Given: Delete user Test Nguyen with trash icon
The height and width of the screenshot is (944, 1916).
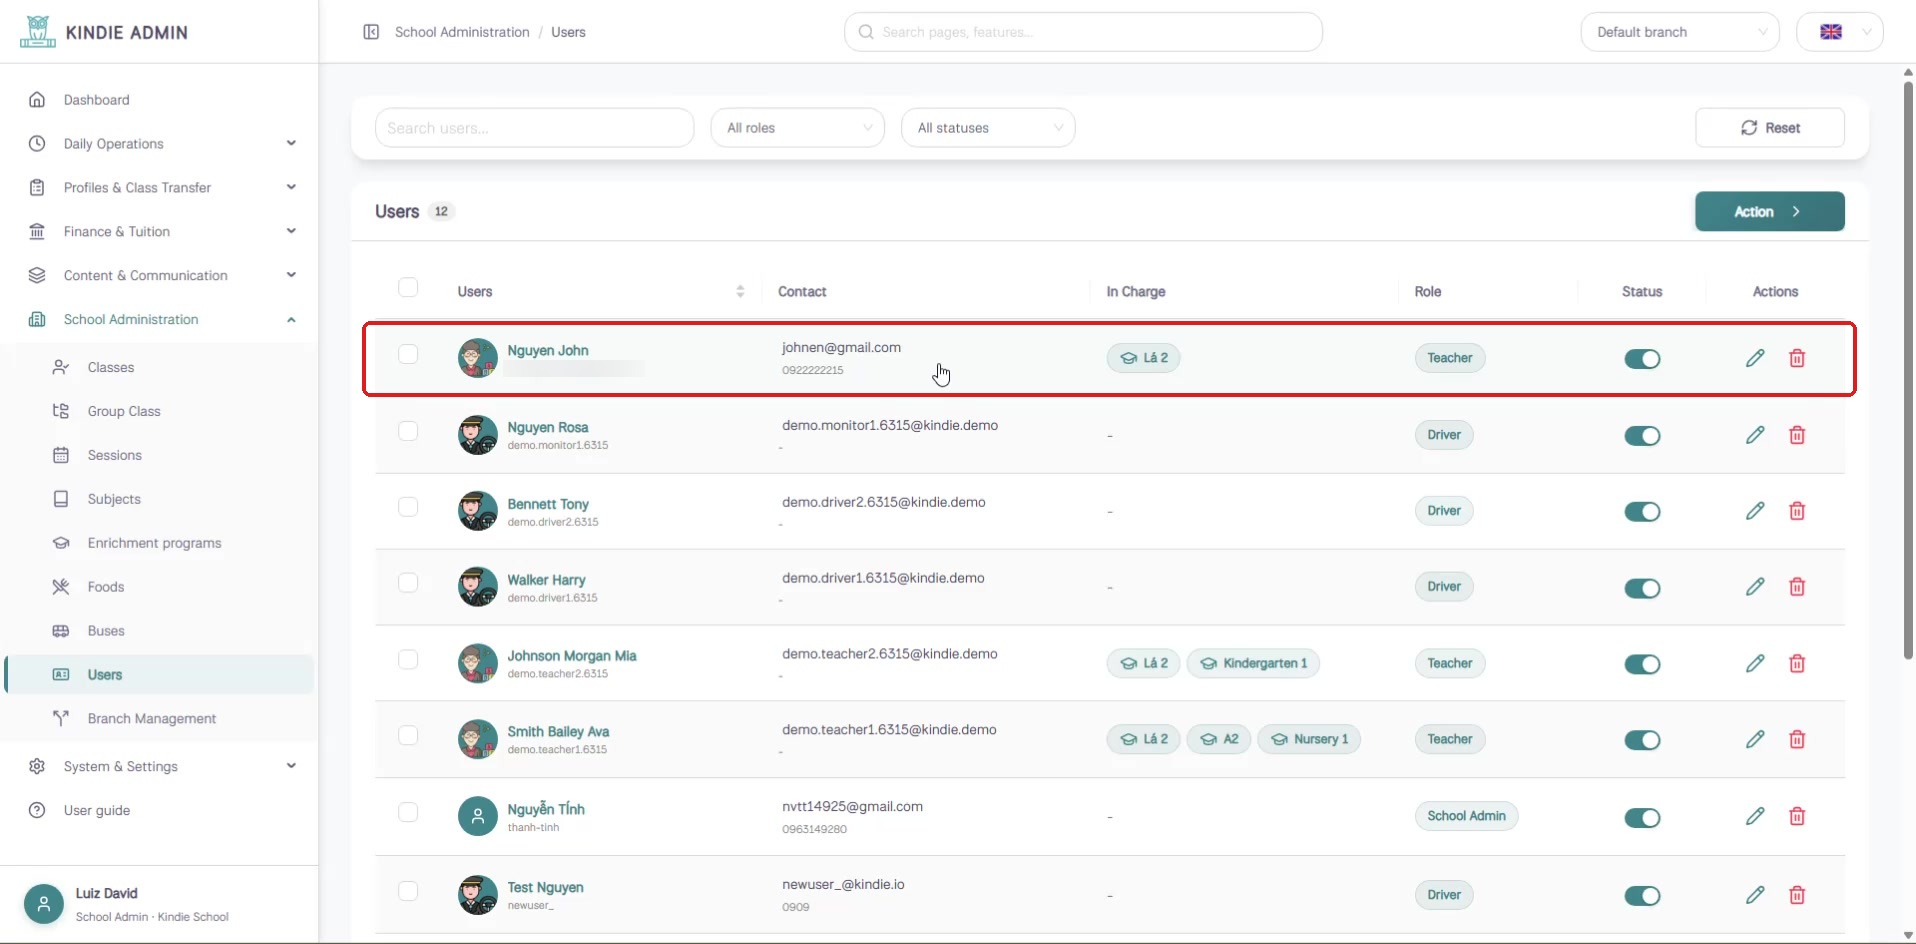Looking at the screenshot, I should (1797, 895).
